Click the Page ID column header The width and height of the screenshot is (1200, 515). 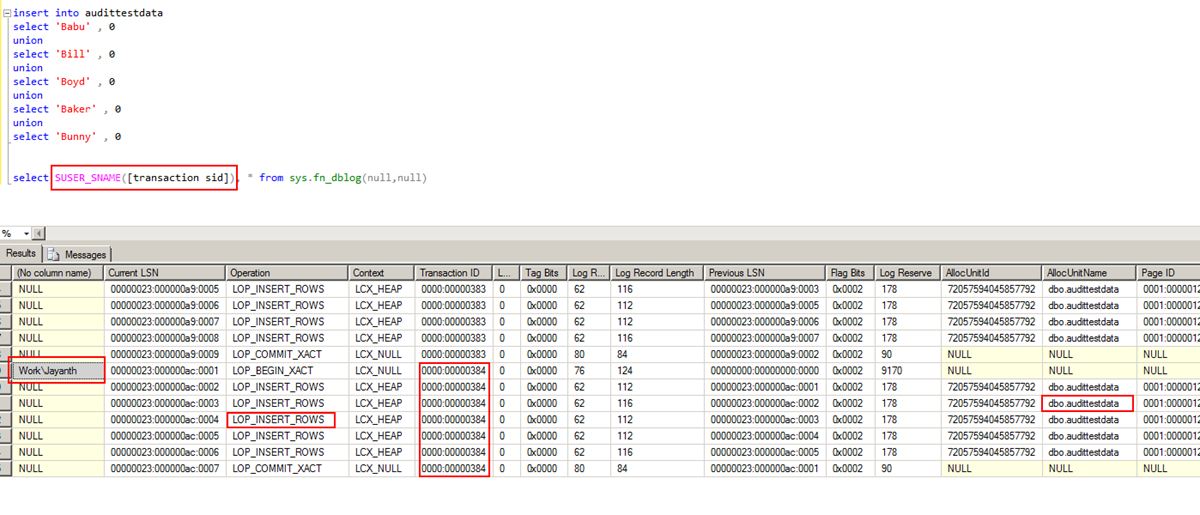tap(1168, 272)
